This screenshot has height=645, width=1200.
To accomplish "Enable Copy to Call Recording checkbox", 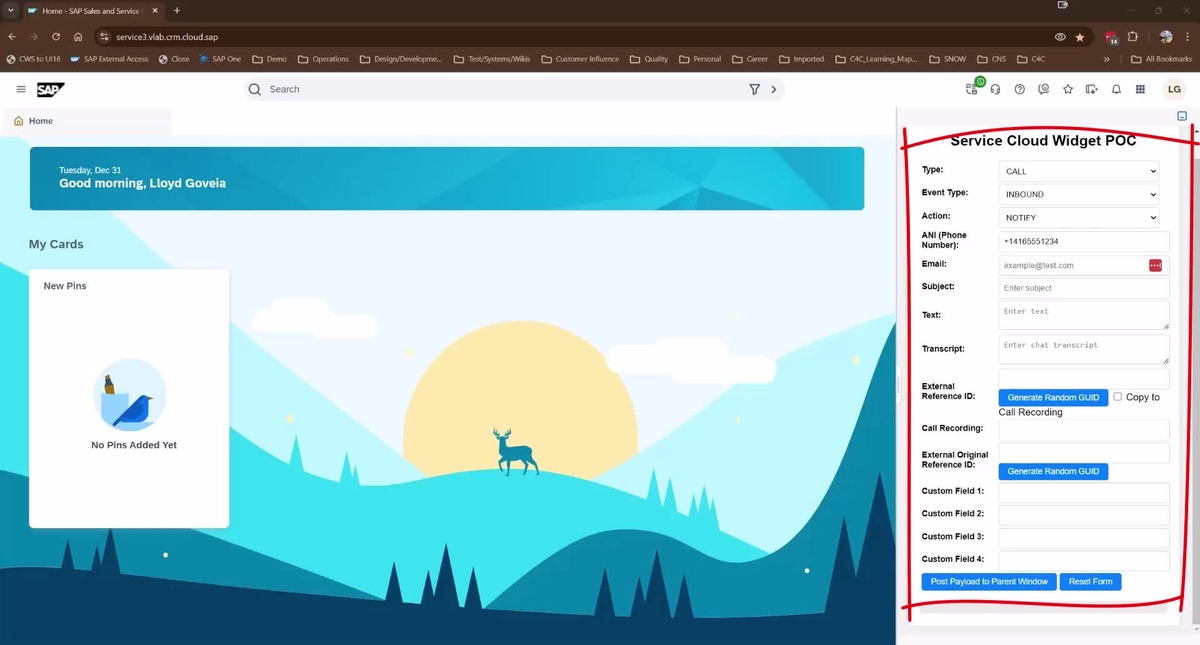I will click(x=1118, y=396).
